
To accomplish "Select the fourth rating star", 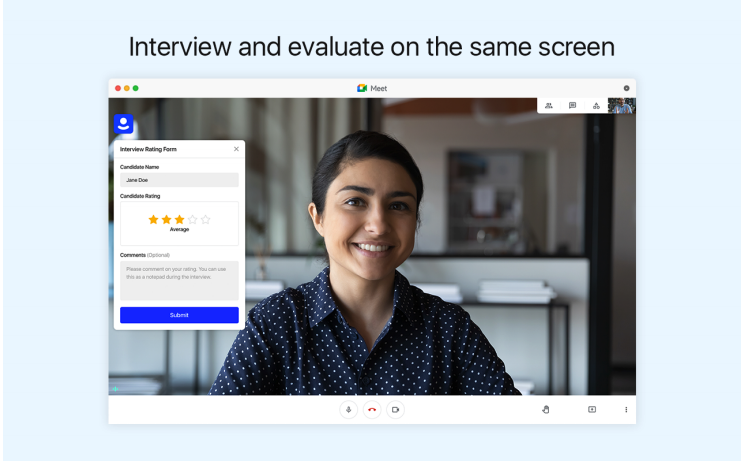I will tap(192, 219).
